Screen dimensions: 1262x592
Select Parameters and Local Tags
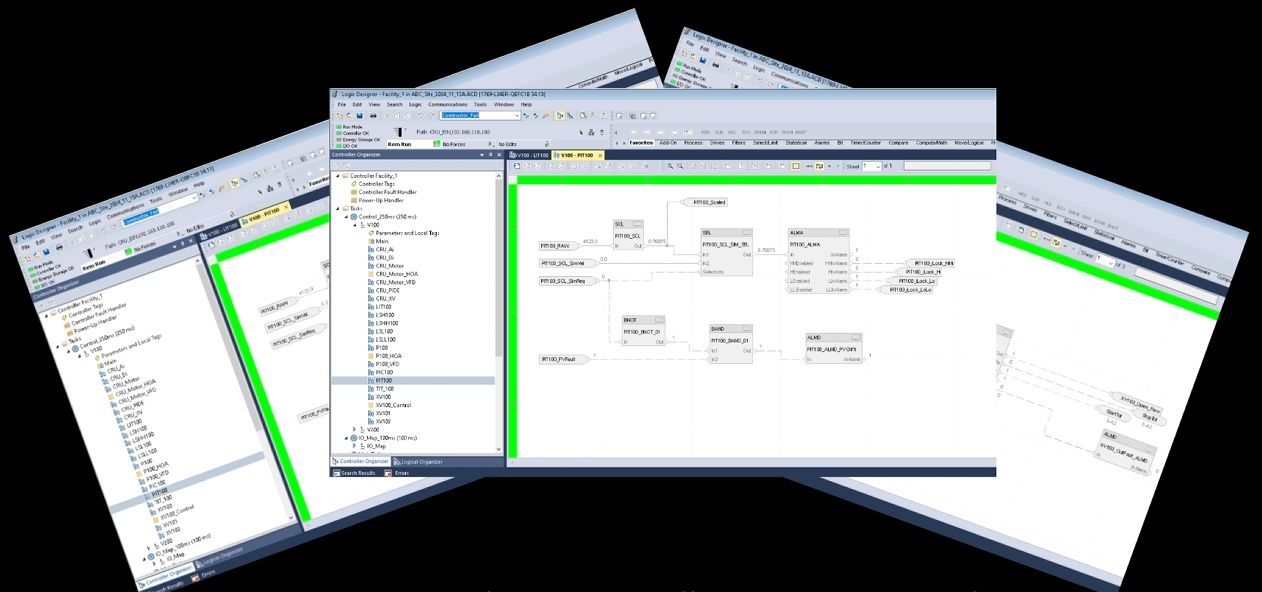point(404,233)
